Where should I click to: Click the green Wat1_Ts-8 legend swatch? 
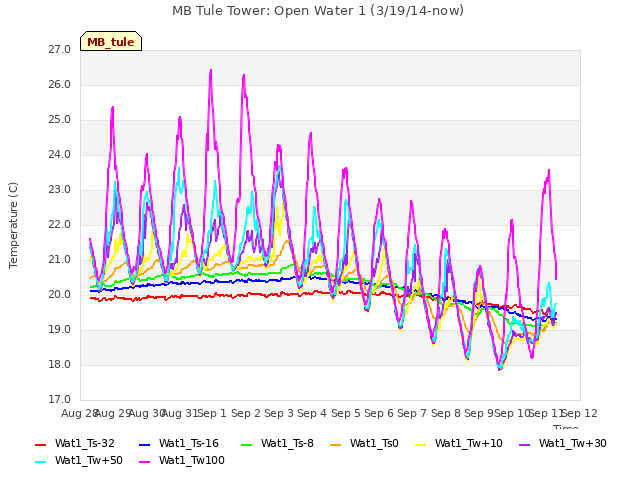(247, 444)
